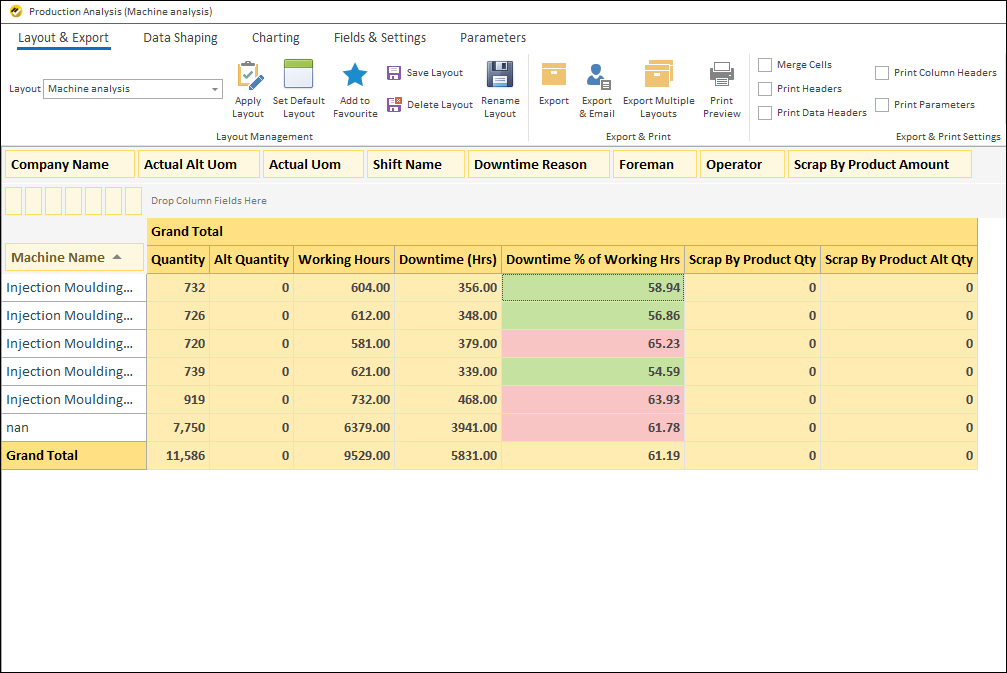Tick the Print Parameters checkbox

pyautogui.click(x=882, y=105)
